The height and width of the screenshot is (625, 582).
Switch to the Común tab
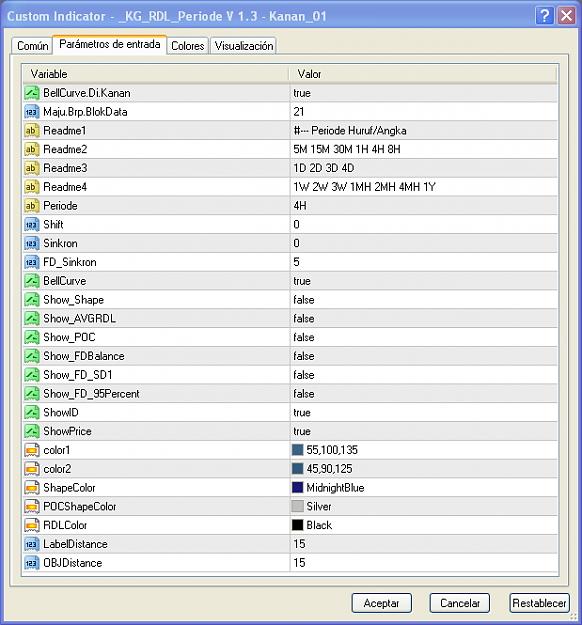[x=32, y=46]
